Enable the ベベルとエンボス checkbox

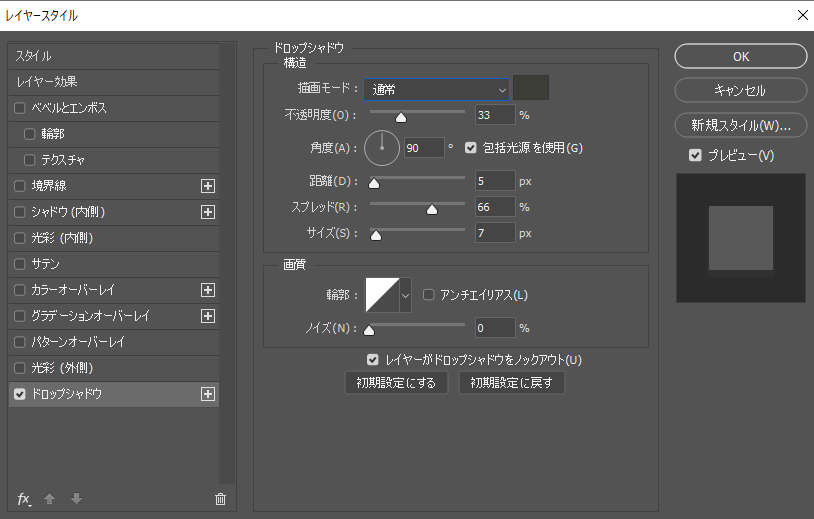[20, 108]
